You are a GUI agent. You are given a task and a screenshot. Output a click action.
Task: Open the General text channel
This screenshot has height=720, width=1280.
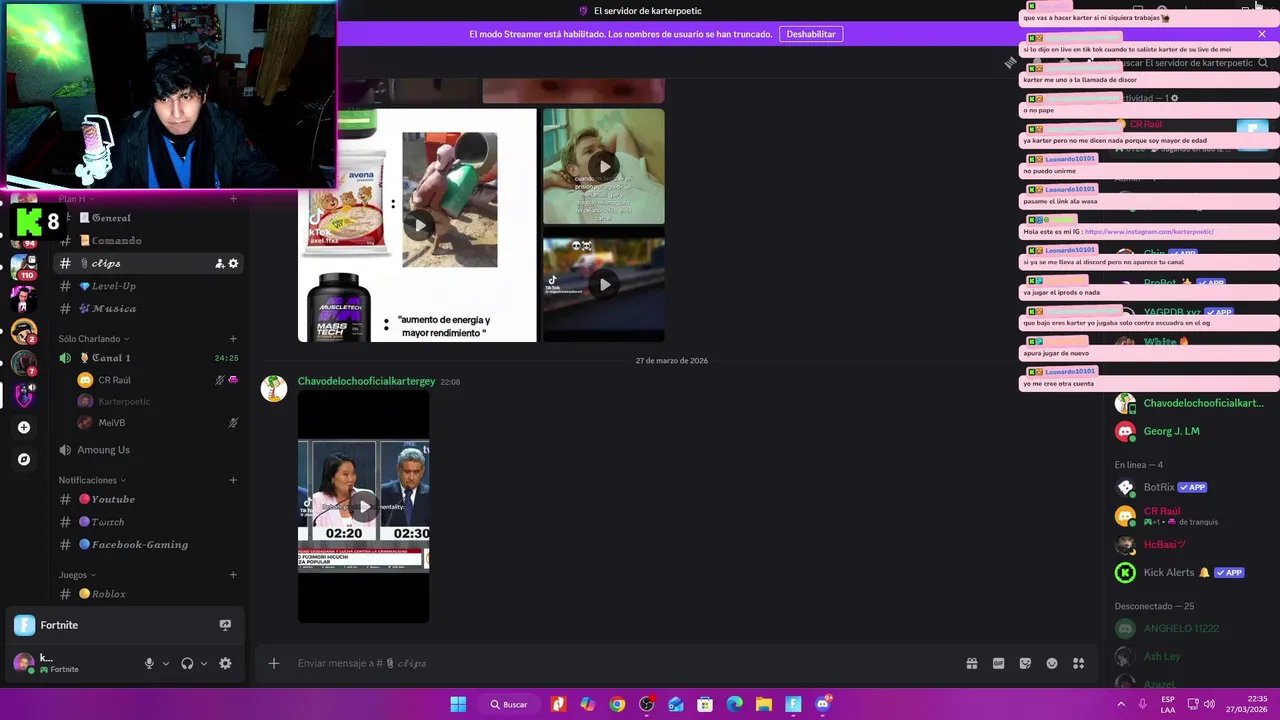[x=148, y=218]
